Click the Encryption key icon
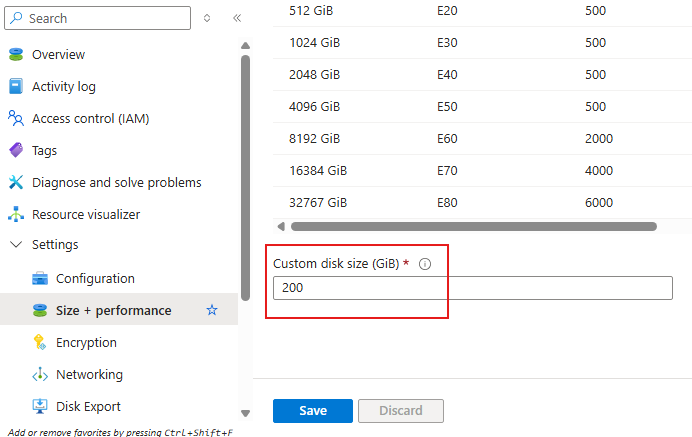The width and height of the screenshot is (692, 437). click(40, 342)
